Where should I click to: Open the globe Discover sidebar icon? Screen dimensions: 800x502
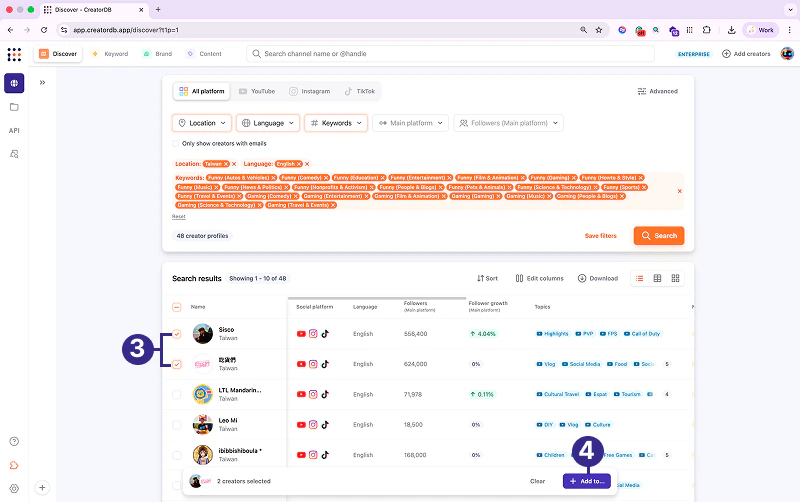coord(14,83)
